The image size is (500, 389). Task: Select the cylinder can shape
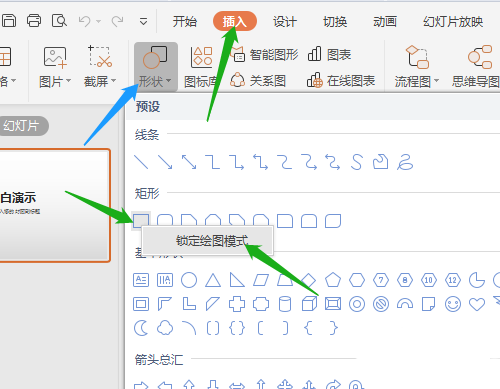click(x=285, y=304)
